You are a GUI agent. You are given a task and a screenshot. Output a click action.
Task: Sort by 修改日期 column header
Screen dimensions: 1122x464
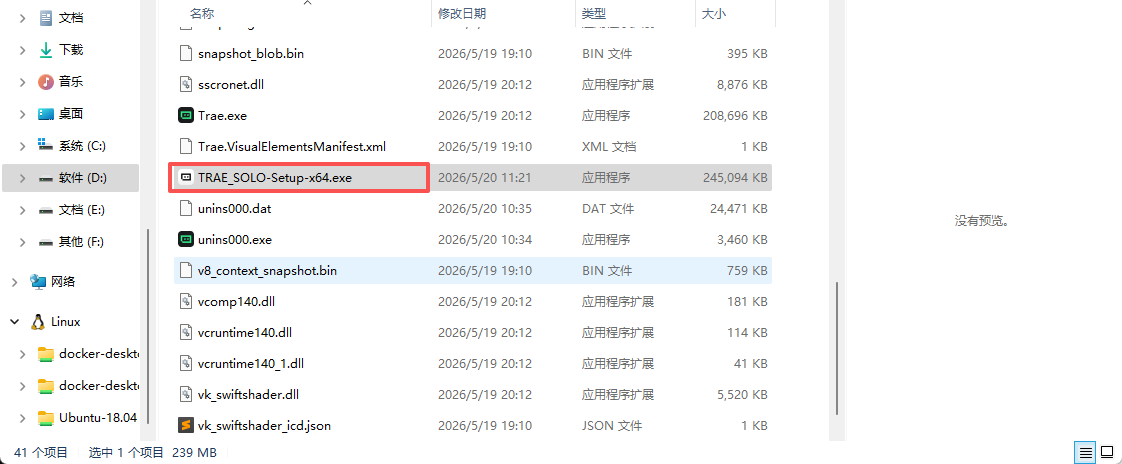[x=462, y=13]
